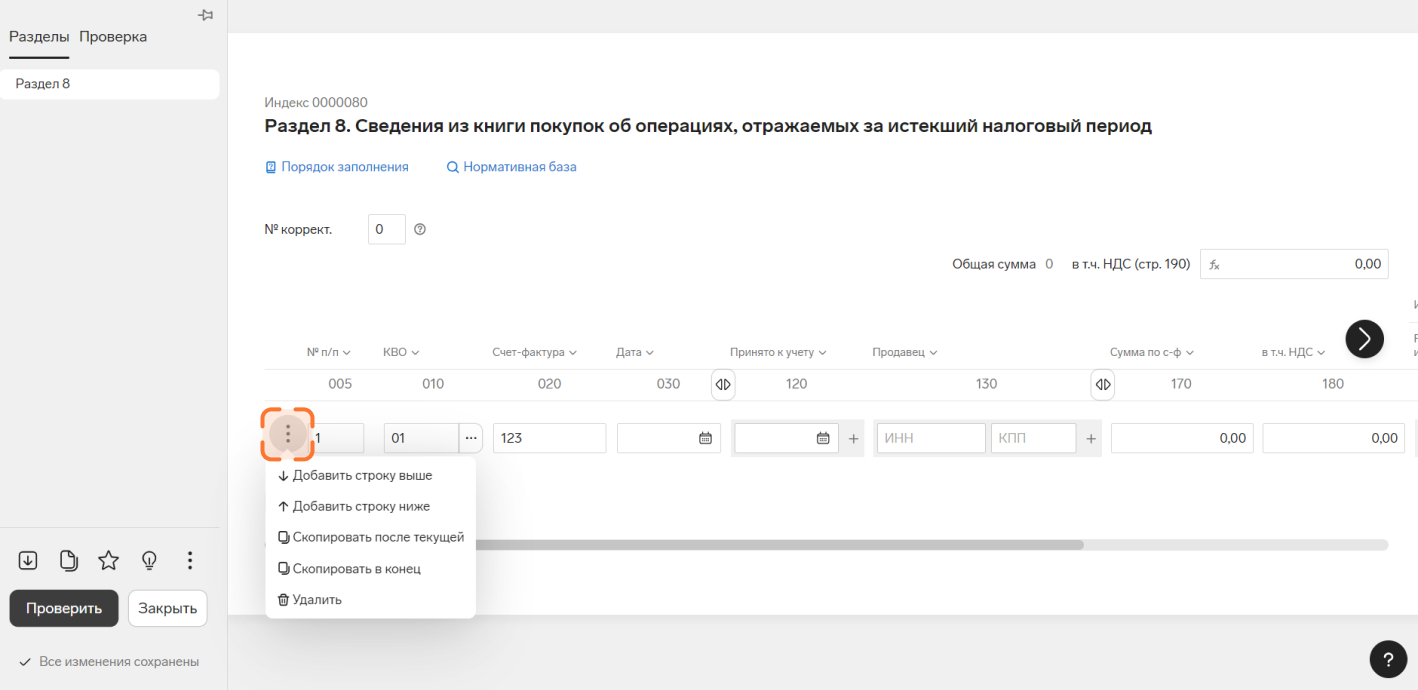This screenshot has width=1418, height=690.
Task: Add another Продавец with the plus icon
Action: (x=1091, y=438)
